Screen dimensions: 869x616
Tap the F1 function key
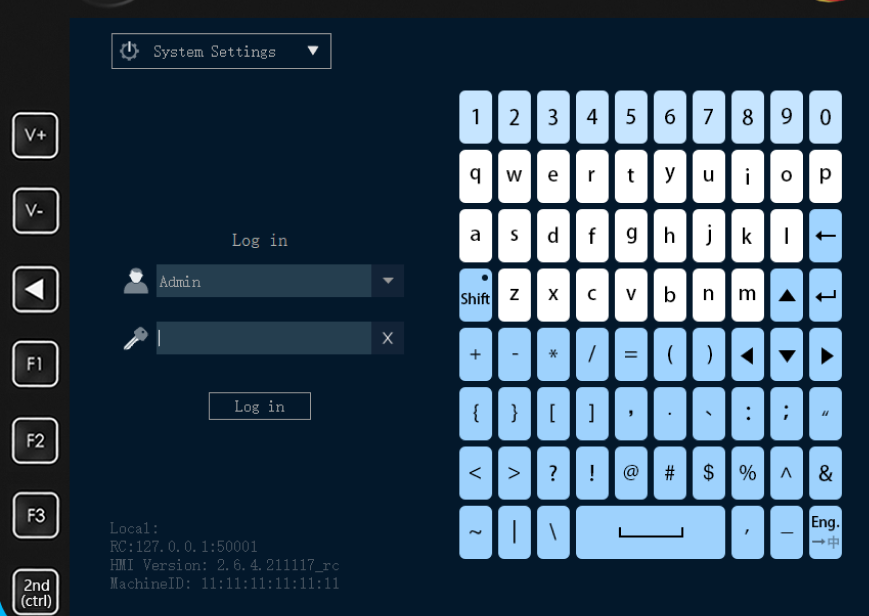tap(35, 364)
